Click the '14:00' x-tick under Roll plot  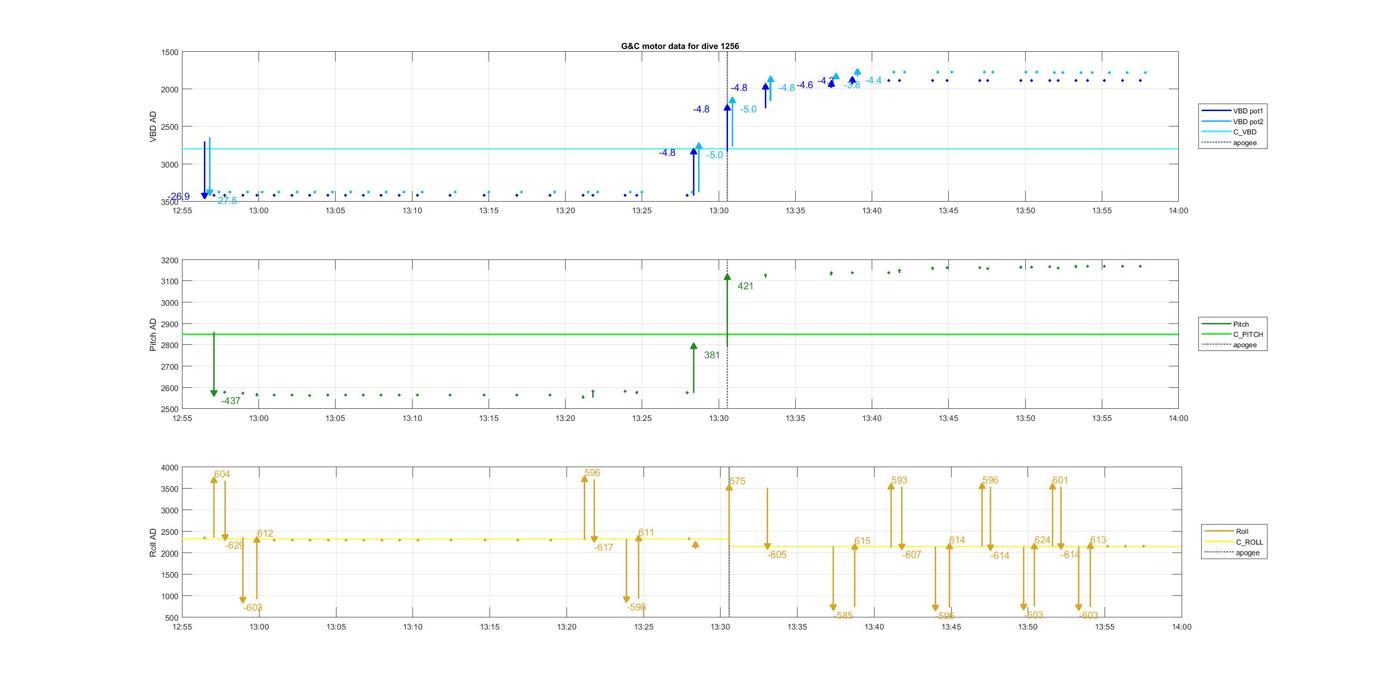click(1181, 627)
